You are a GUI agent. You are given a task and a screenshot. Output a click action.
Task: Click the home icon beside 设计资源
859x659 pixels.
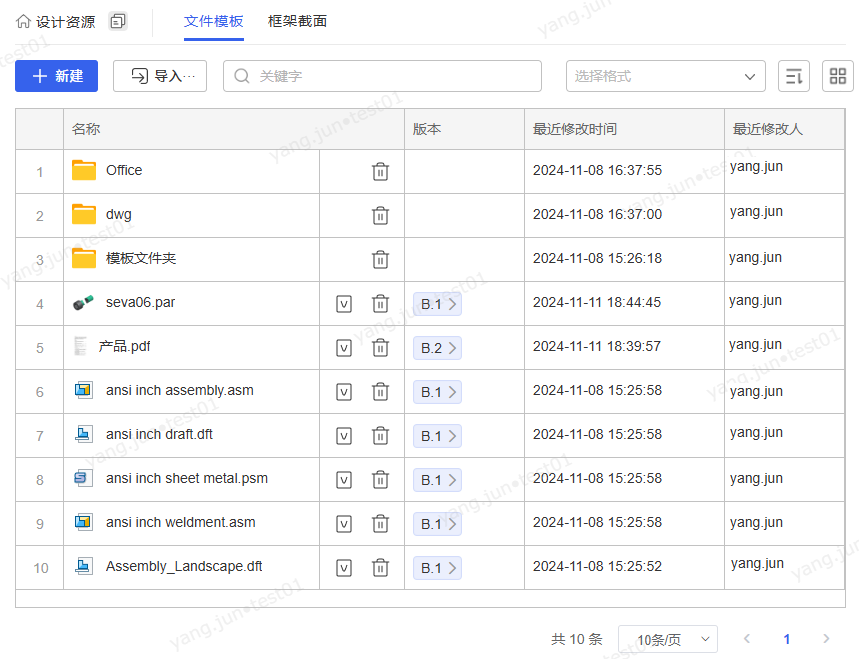[x=23, y=21]
